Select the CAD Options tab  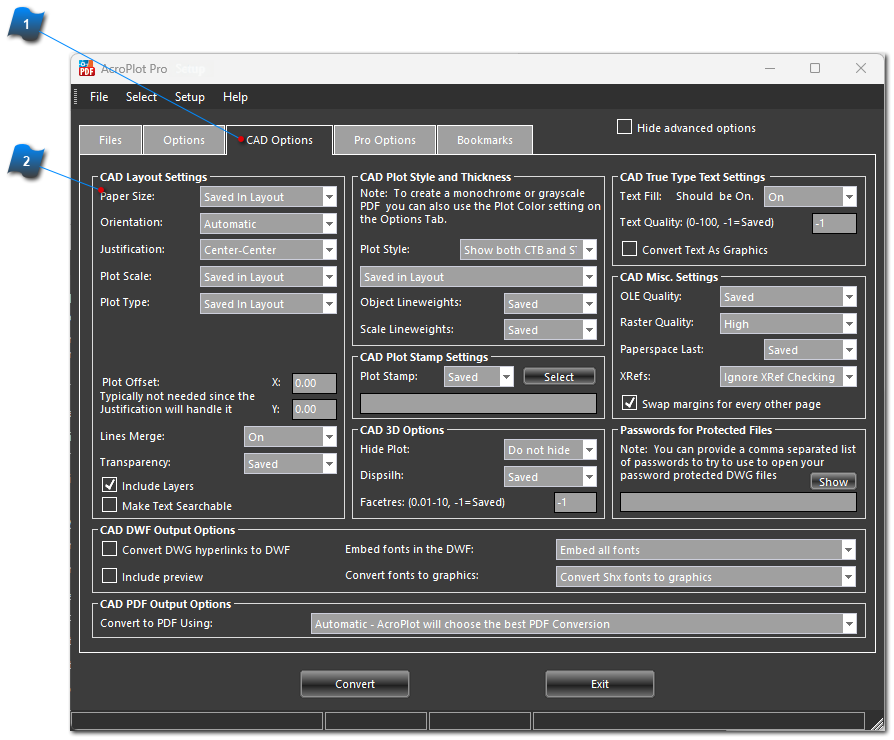[x=279, y=140]
